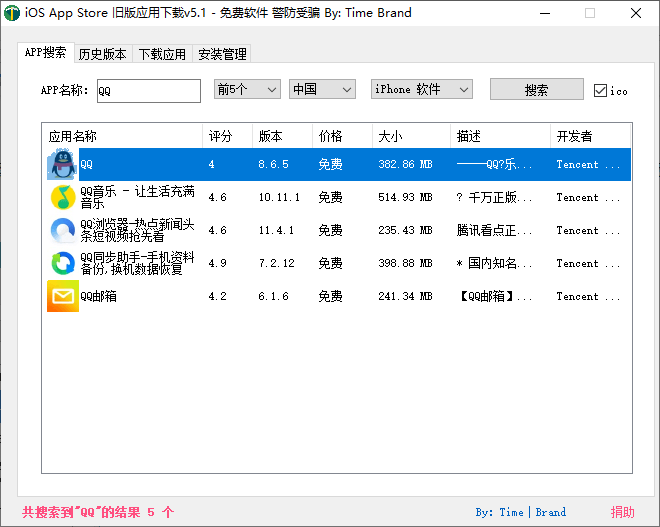This screenshot has height=527, width=660.
Task: Click the application logo in title bar
Action: tap(13, 13)
